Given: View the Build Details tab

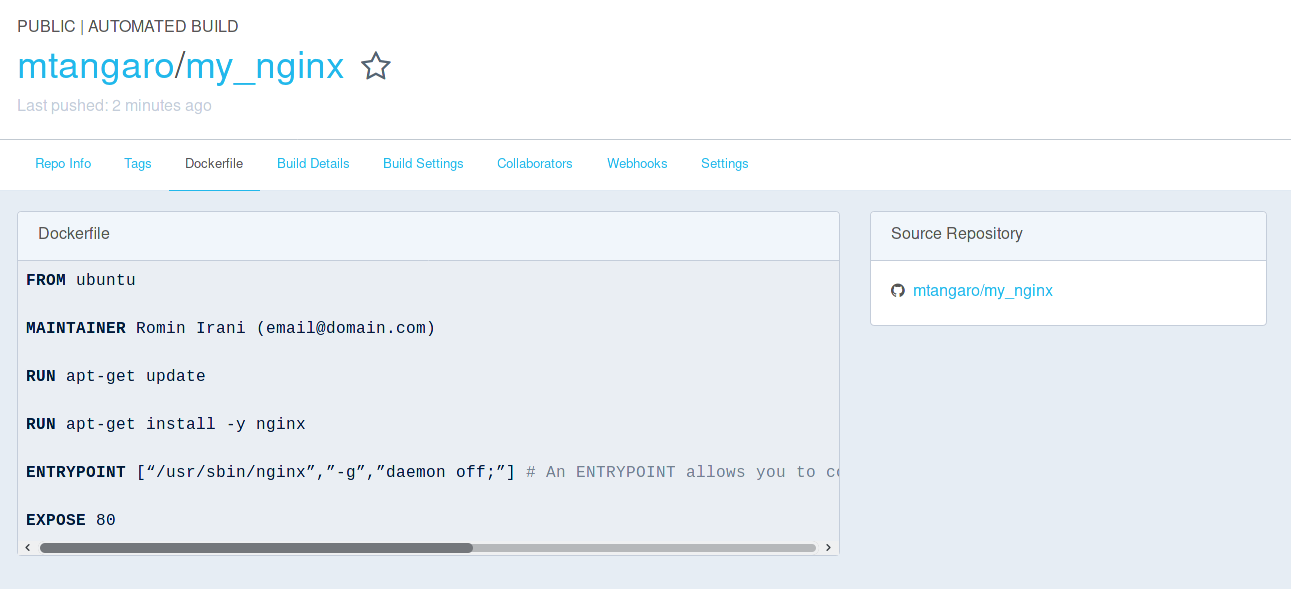Looking at the screenshot, I should pos(313,163).
